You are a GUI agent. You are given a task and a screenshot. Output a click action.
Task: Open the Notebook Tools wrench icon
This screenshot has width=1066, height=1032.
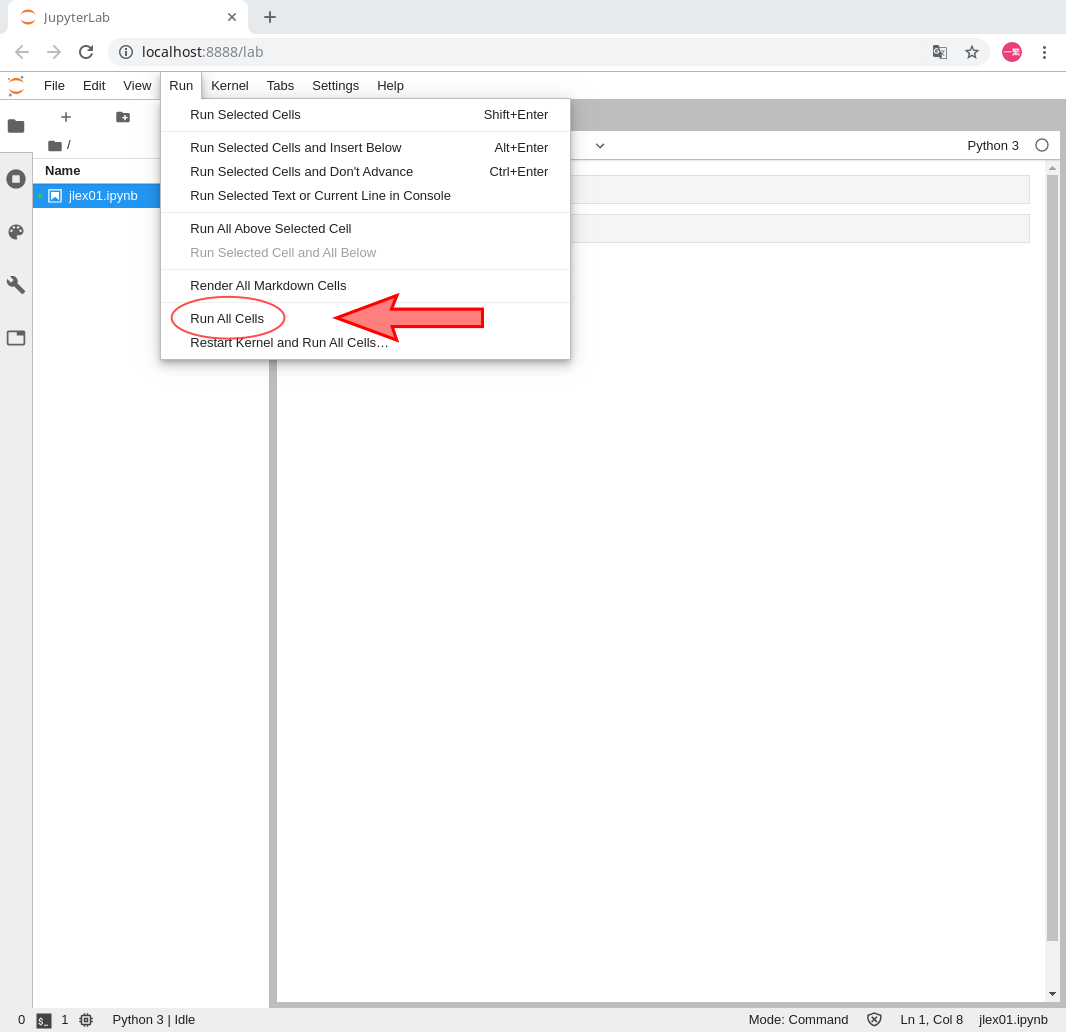tap(16, 285)
